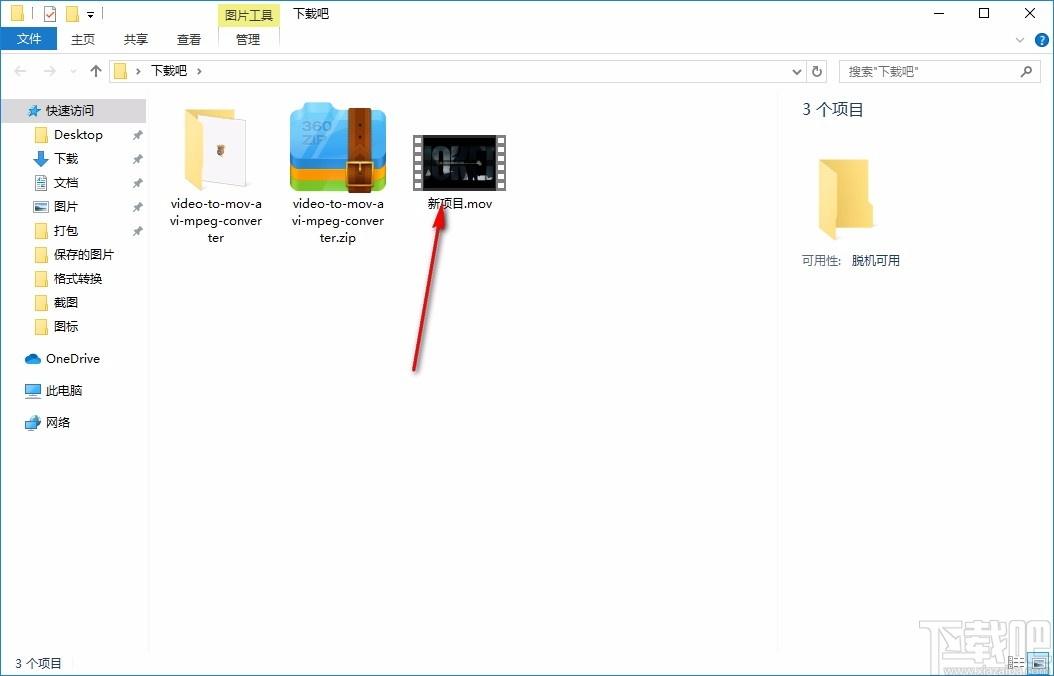Click the Forward navigation arrow
This screenshot has width=1054, height=676.
[x=49, y=71]
